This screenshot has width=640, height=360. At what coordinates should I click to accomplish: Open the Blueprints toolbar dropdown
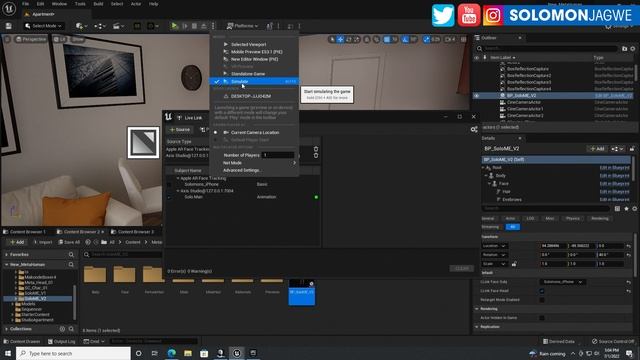coord(99,26)
